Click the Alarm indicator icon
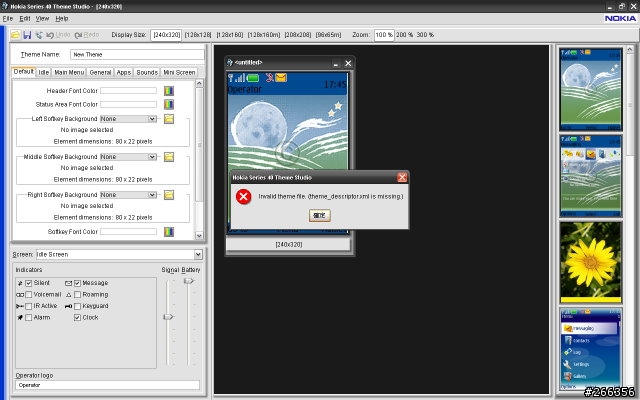 [20, 318]
